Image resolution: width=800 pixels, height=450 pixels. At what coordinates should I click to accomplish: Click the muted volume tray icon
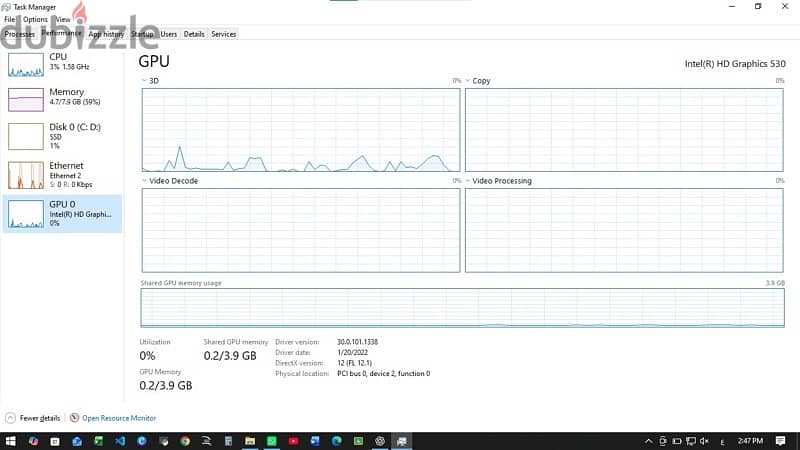click(x=705, y=441)
